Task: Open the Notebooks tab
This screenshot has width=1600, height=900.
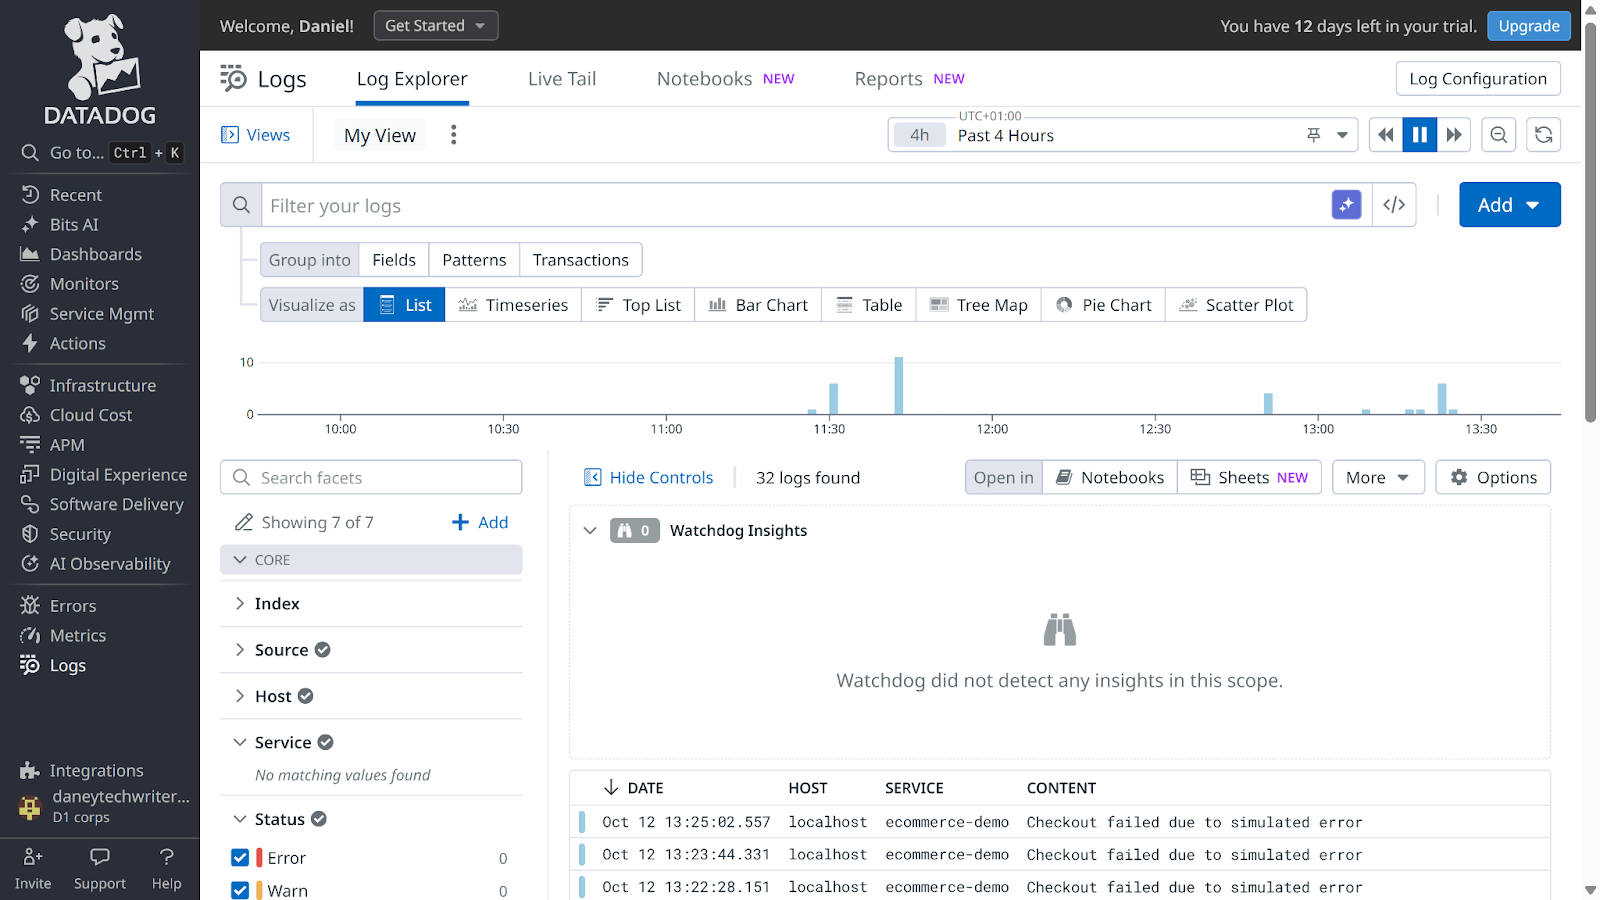Action: pyautogui.click(x=725, y=79)
